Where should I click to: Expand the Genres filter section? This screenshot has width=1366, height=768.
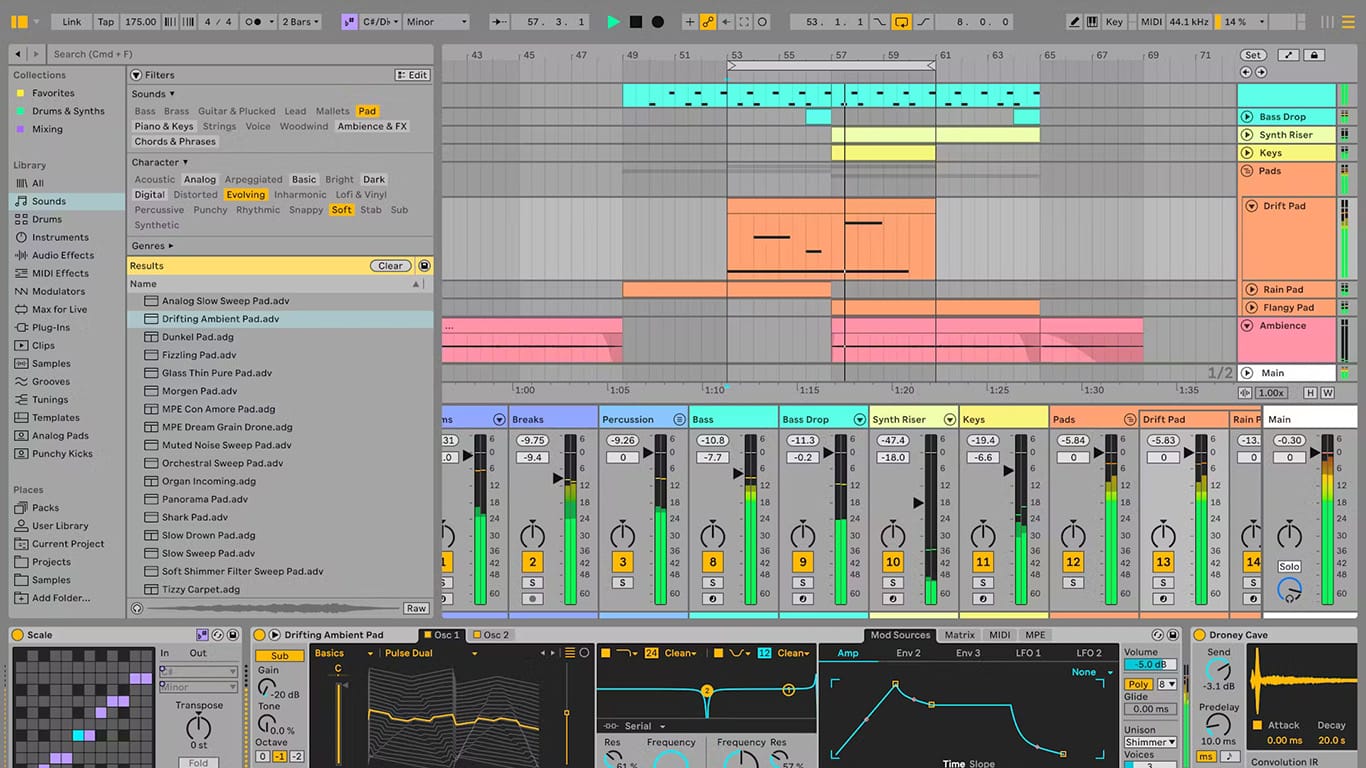click(x=152, y=246)
